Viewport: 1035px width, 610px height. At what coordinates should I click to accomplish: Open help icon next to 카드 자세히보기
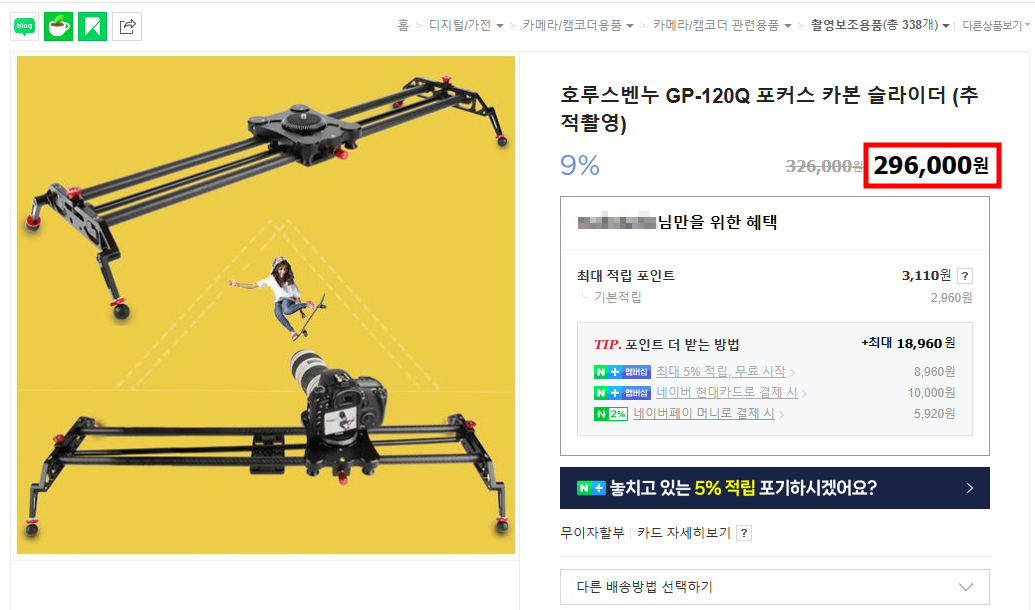[x=744, y=533]
